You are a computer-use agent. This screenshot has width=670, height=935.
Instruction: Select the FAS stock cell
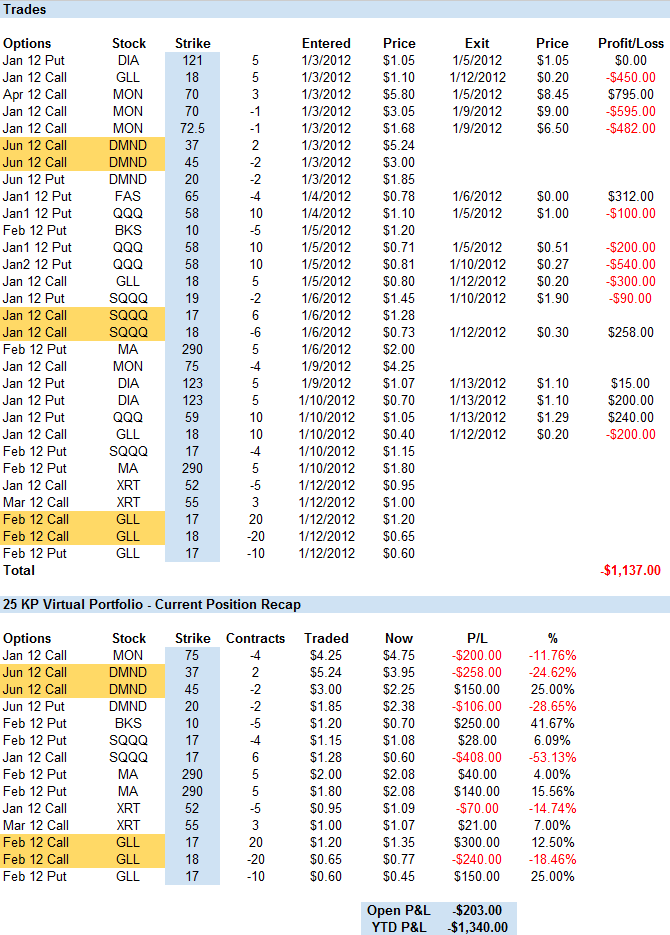tap(129, 196)
